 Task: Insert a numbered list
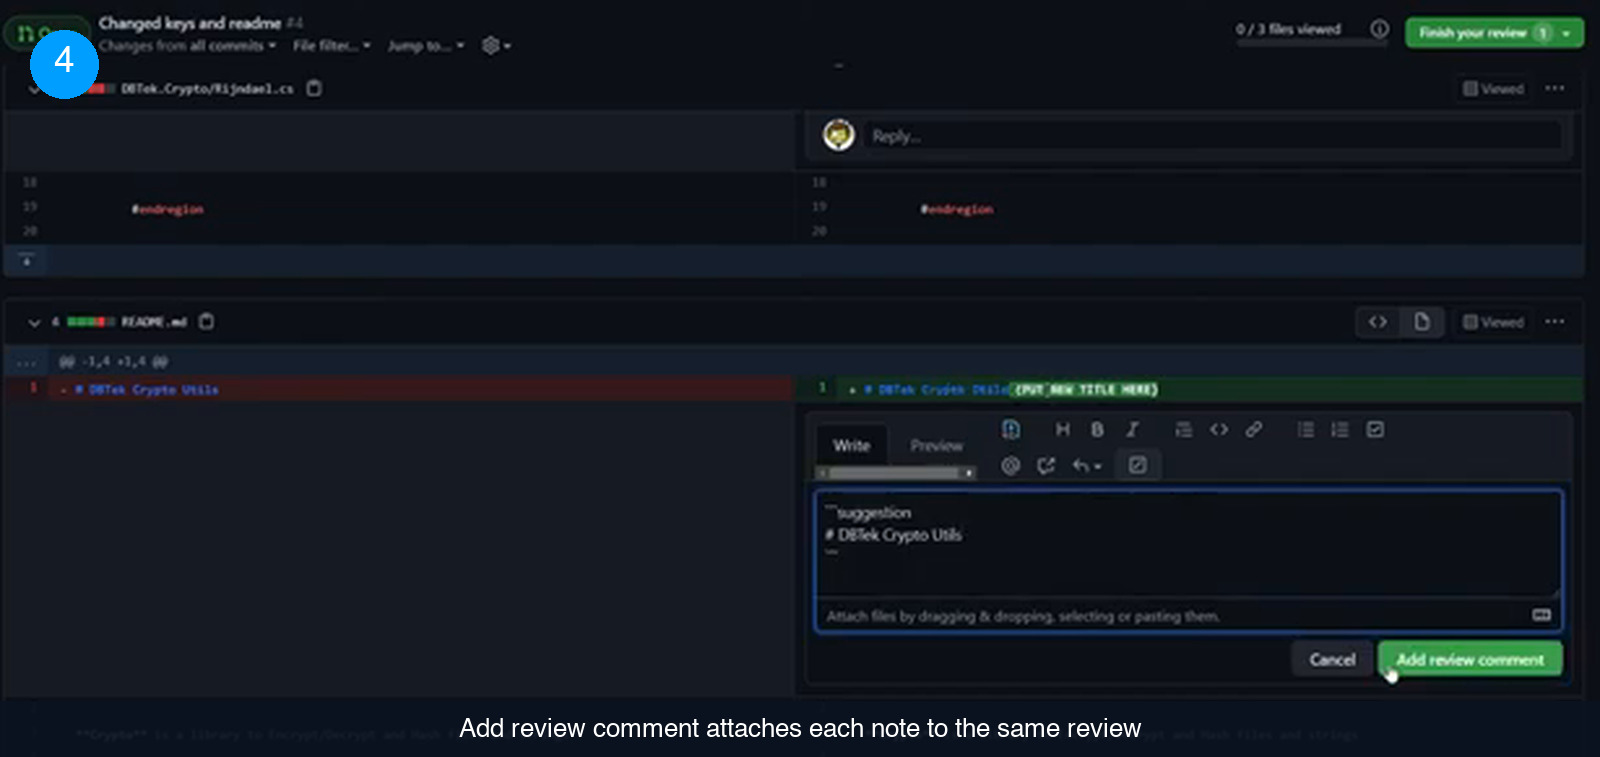point(1340,429)
